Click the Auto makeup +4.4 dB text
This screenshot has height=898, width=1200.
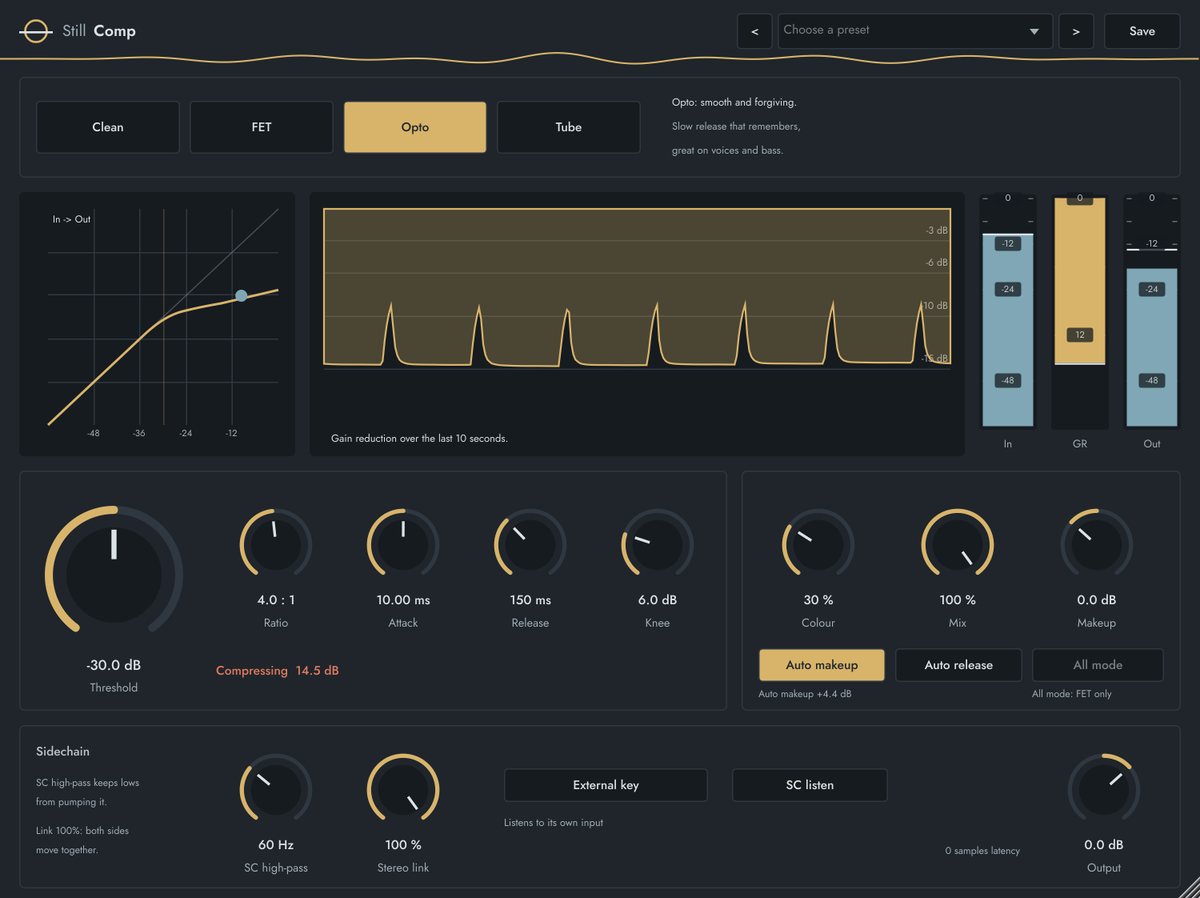tap(805, 694)
